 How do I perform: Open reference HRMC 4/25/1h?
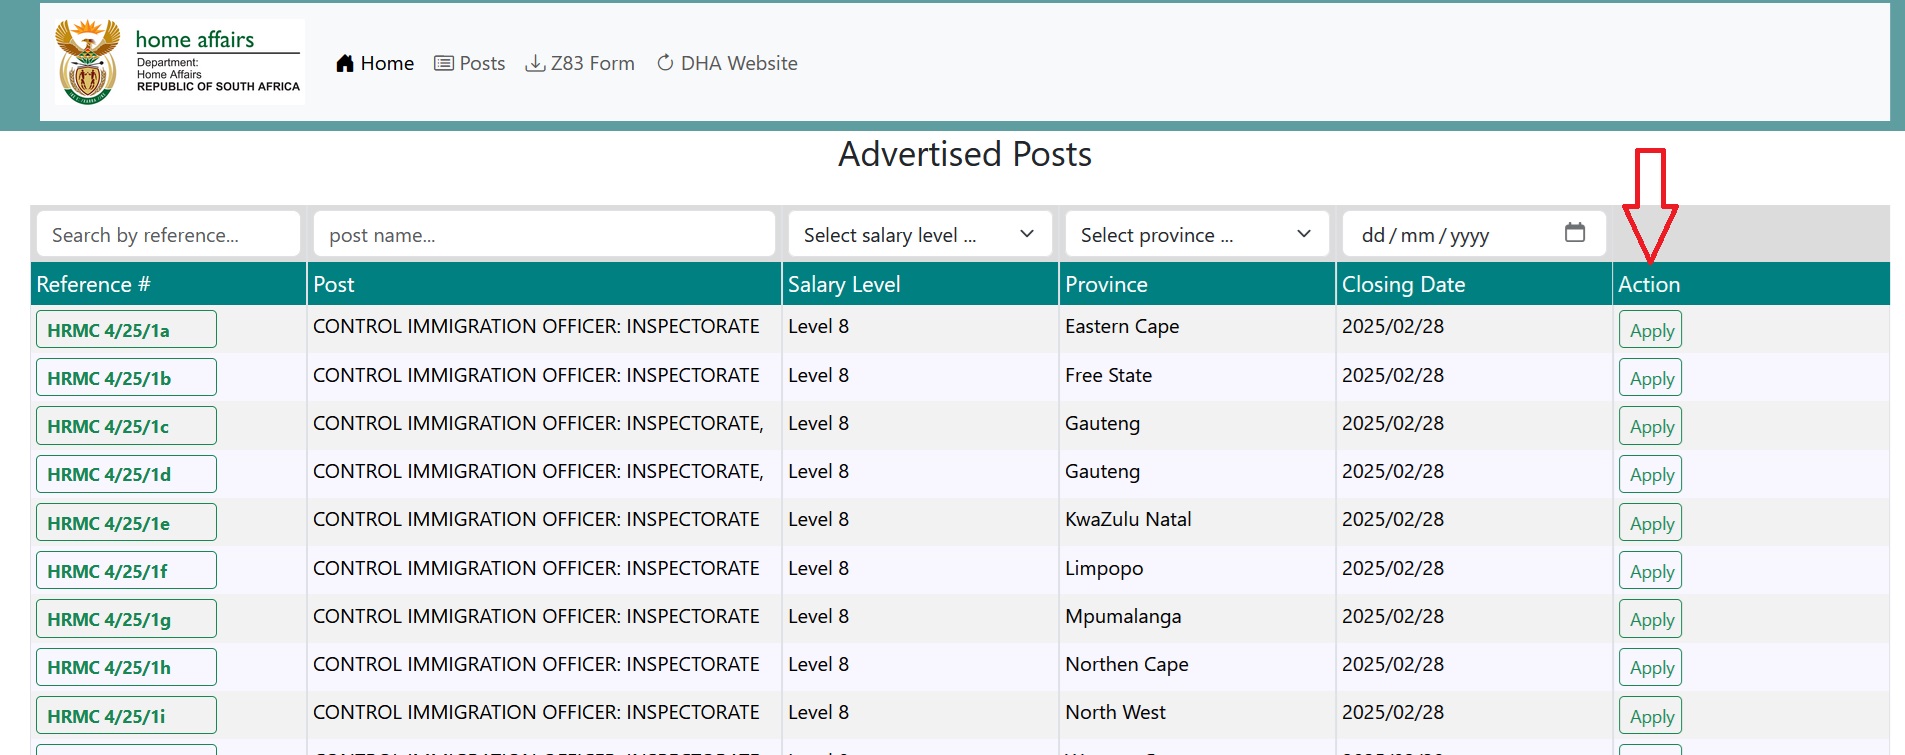pyautogui.click(x=126, y=667)
